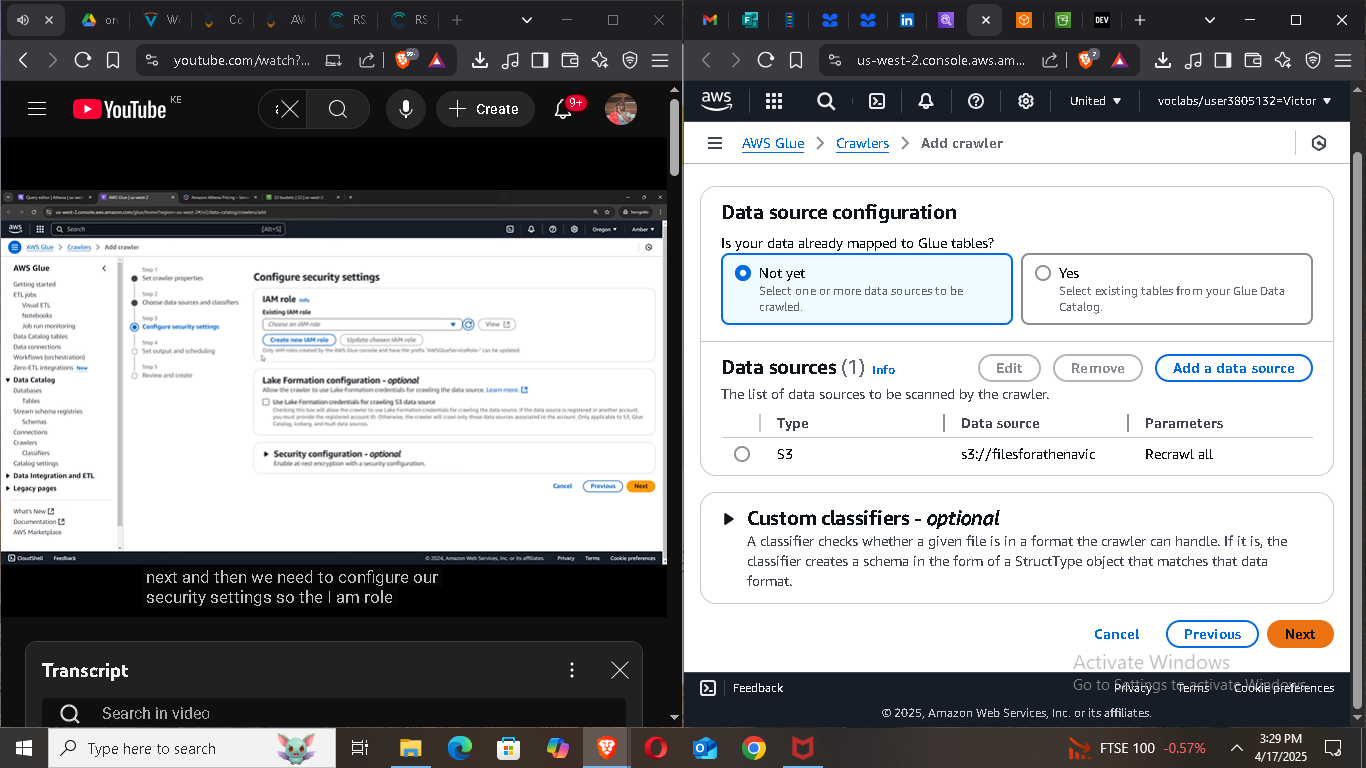Launch CloudShell from the AWS top bar

coord(876,101)
